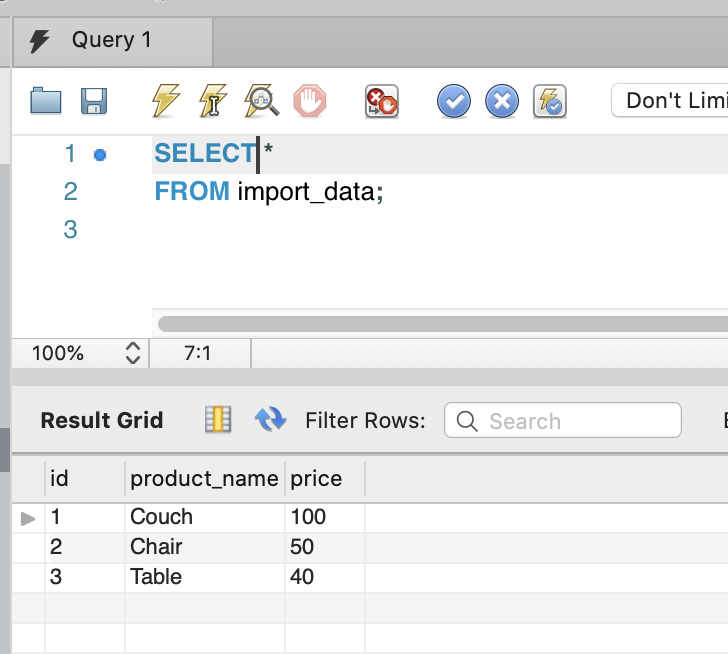
Task: Stop query execution hand icon
Action: coord(309,100)
